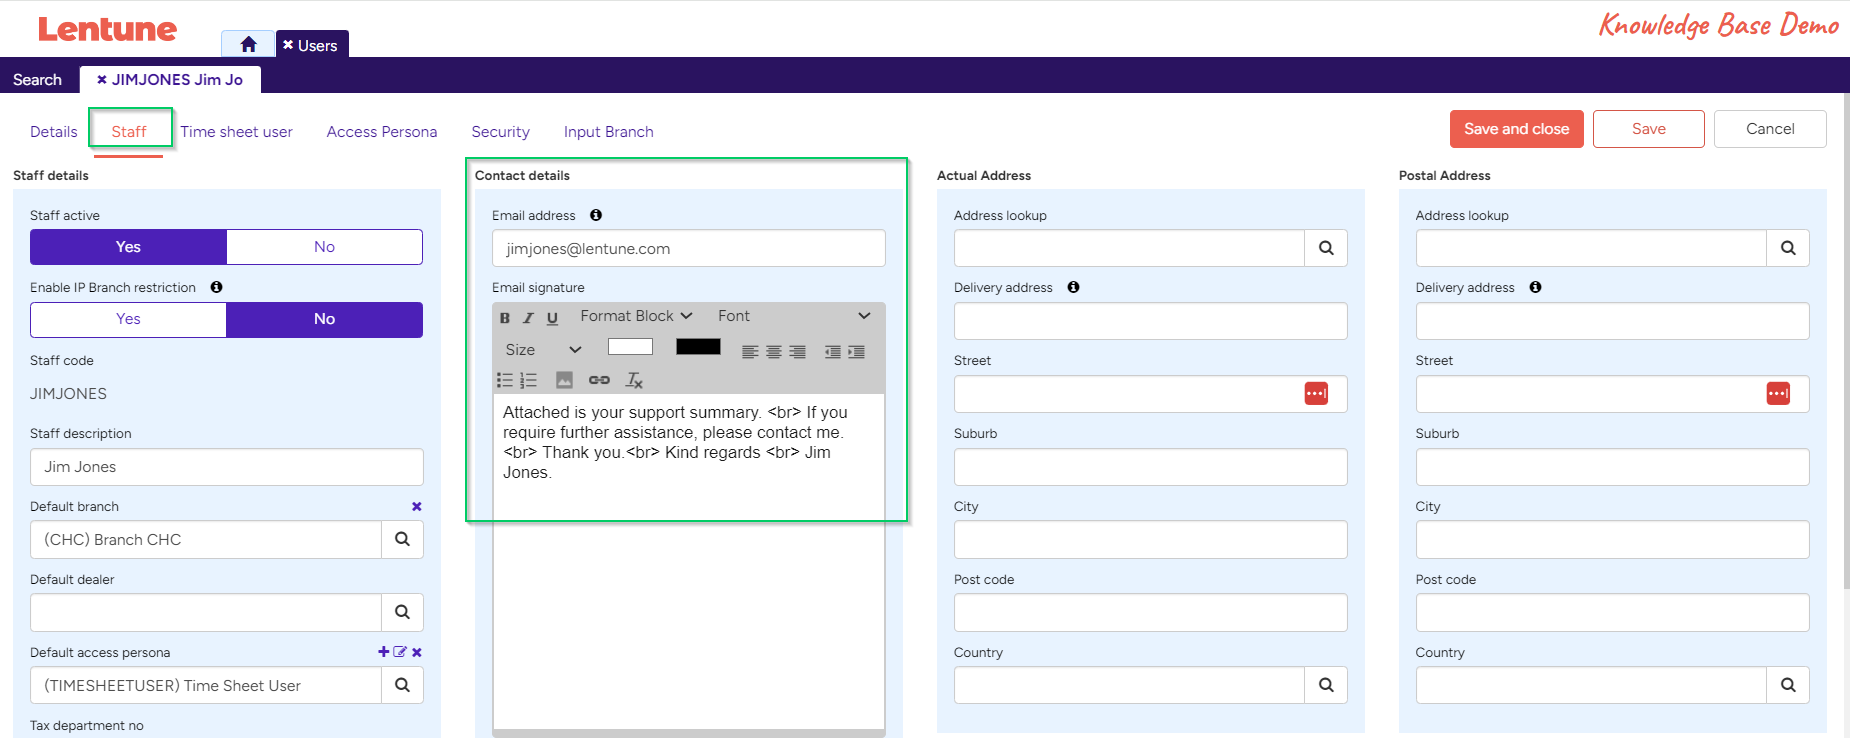1850x738 pixels.
Task: Open the Security tab
Action: tap(501, 132)
